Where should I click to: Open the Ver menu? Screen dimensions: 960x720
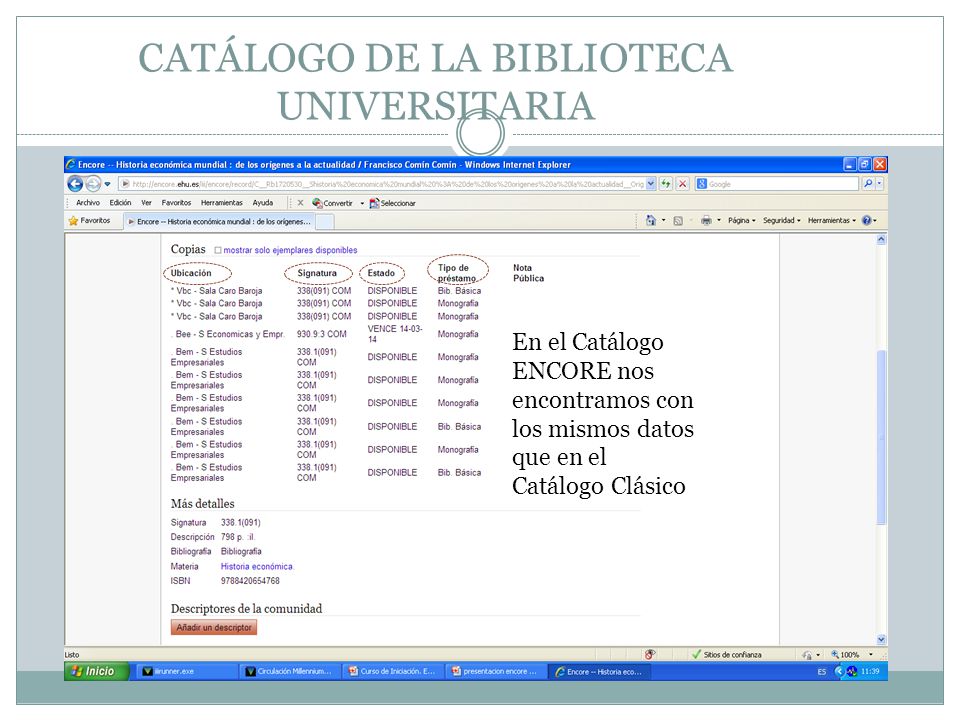click(146, 203)
